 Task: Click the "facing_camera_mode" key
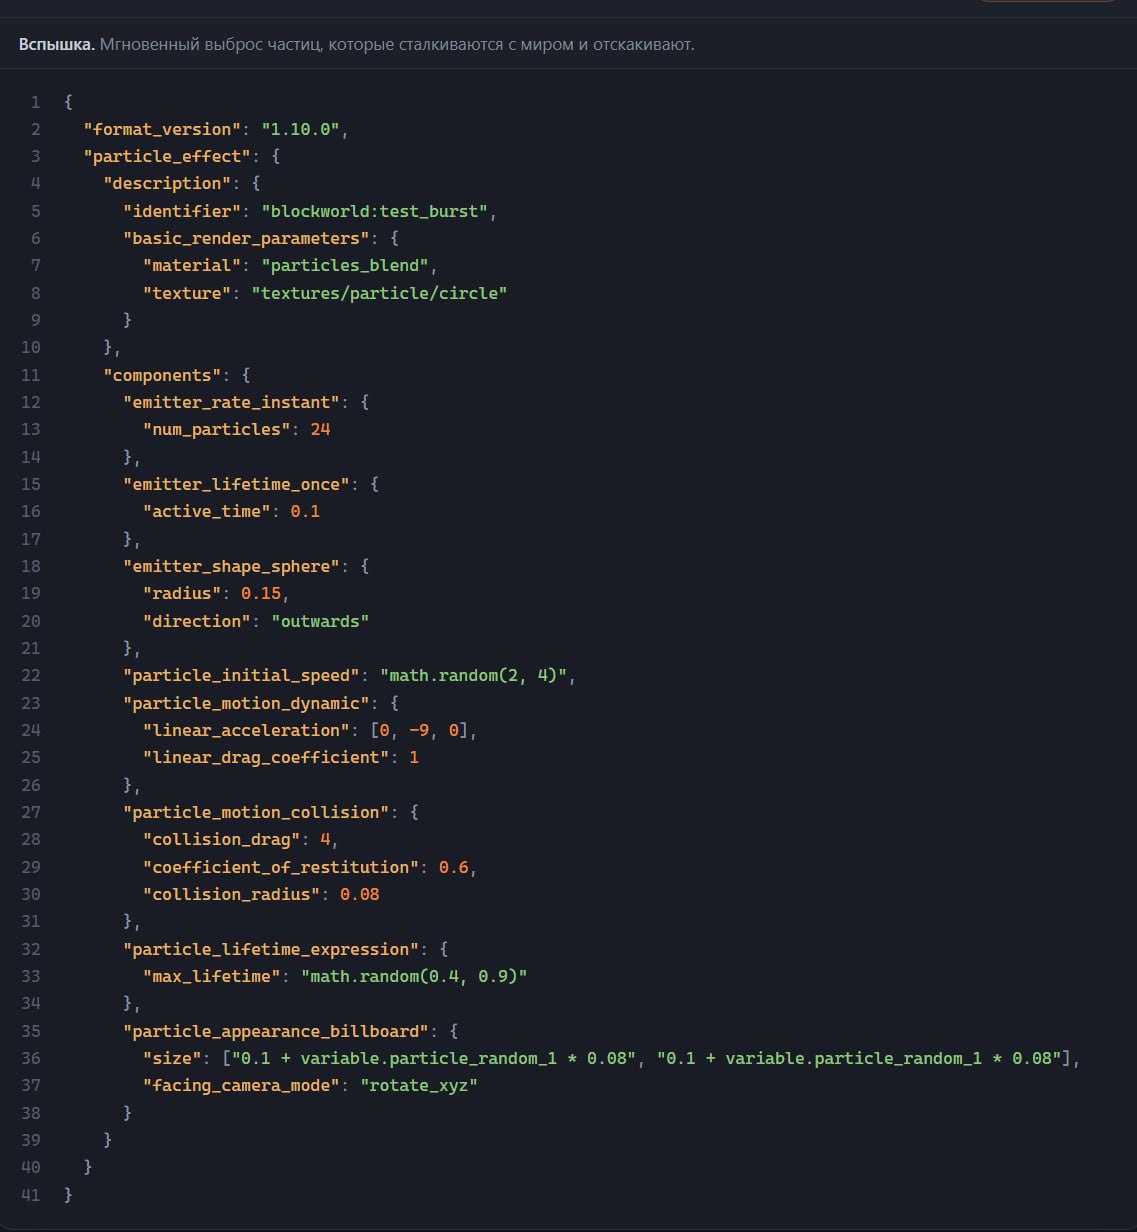coord(241,1085)
